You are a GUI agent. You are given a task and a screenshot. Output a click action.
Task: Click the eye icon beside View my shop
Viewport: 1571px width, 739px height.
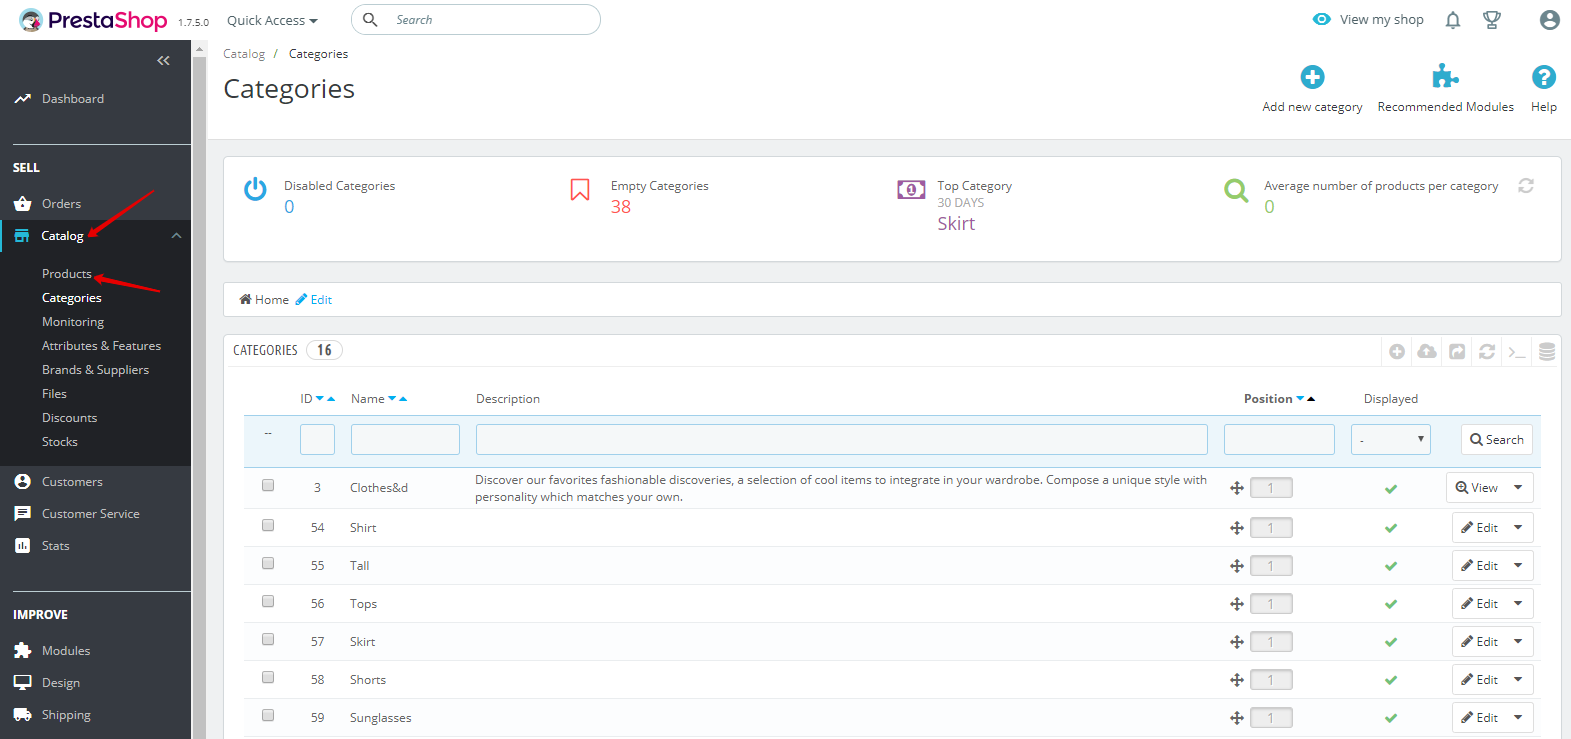(x=1322, y=19)
